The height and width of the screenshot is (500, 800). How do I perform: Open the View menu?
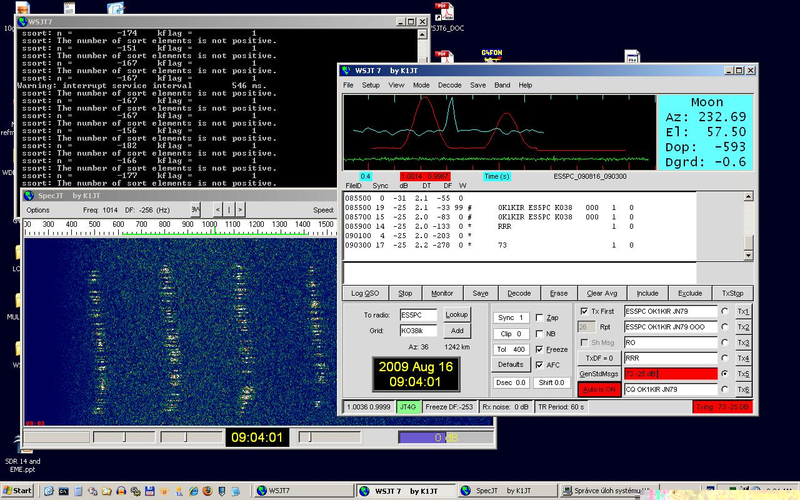click(x=396, y=85)
